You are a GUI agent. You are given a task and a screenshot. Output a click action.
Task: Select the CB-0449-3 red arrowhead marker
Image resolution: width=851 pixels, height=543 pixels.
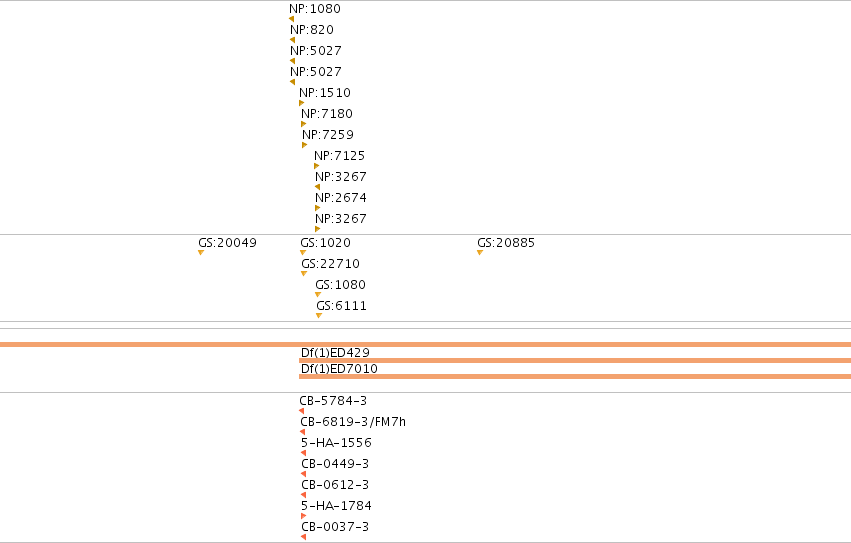pyautogui.click(x=304, y=474)
